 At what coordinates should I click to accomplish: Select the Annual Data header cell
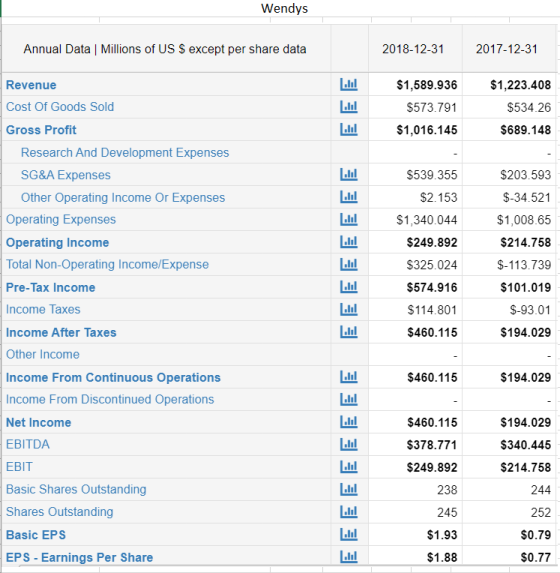click(165, 49)
